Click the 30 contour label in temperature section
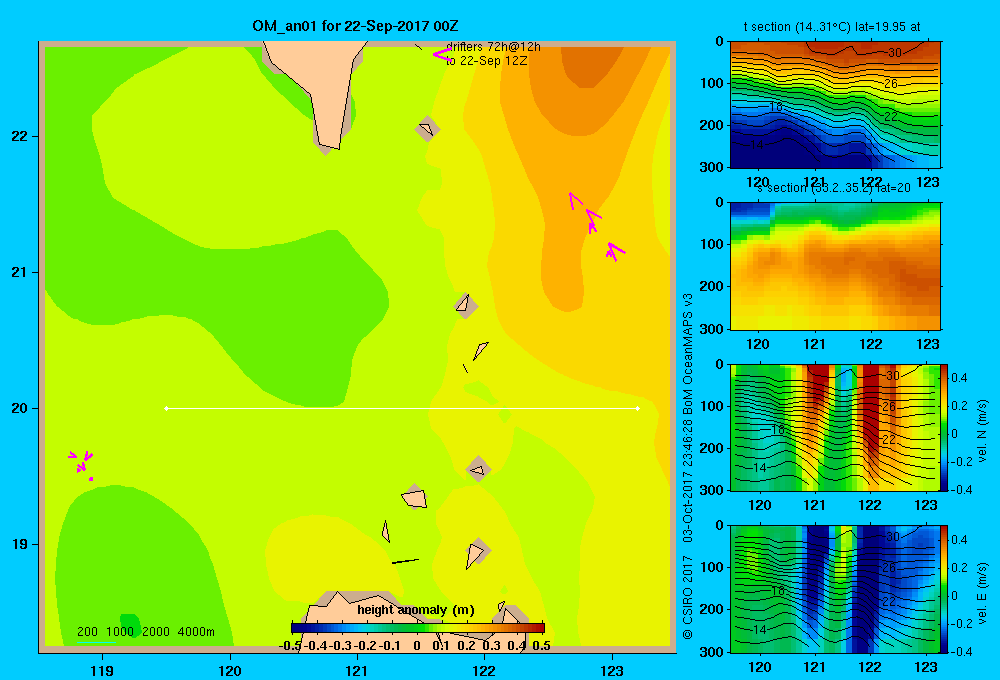 click(x=895, y=52)
